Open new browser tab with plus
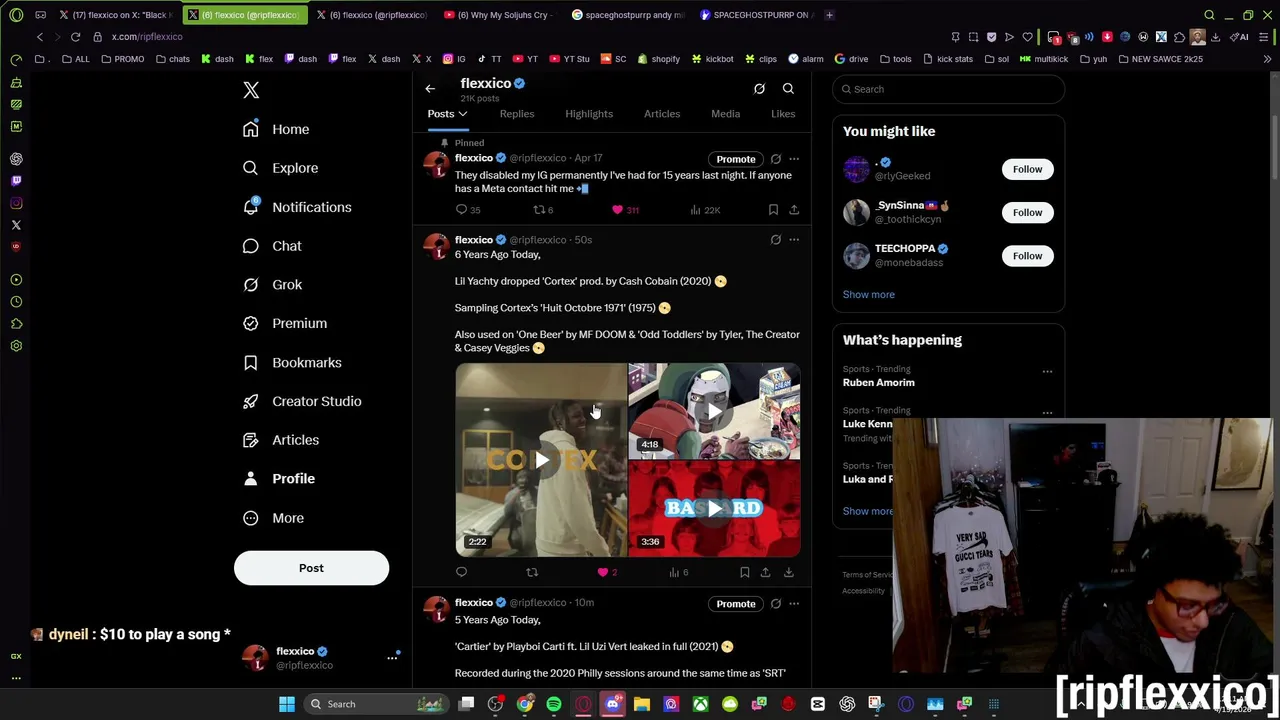The height and width of the screenshot is (720, 1280). (x=830, y=15)
